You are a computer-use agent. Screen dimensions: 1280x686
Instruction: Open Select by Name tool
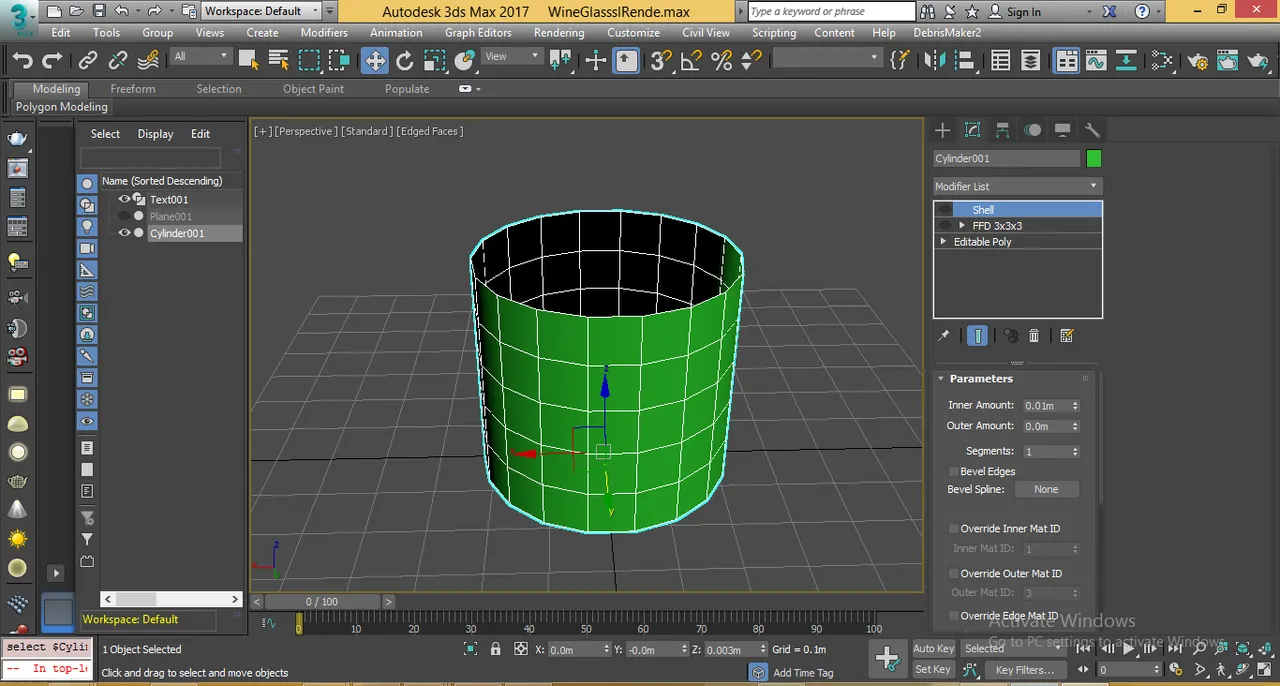pyautogui.click(x=279, y=61)
